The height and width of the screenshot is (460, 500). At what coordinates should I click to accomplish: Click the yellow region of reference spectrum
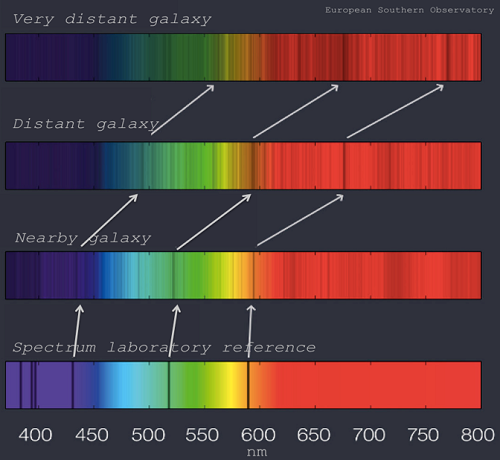(232, 385)
